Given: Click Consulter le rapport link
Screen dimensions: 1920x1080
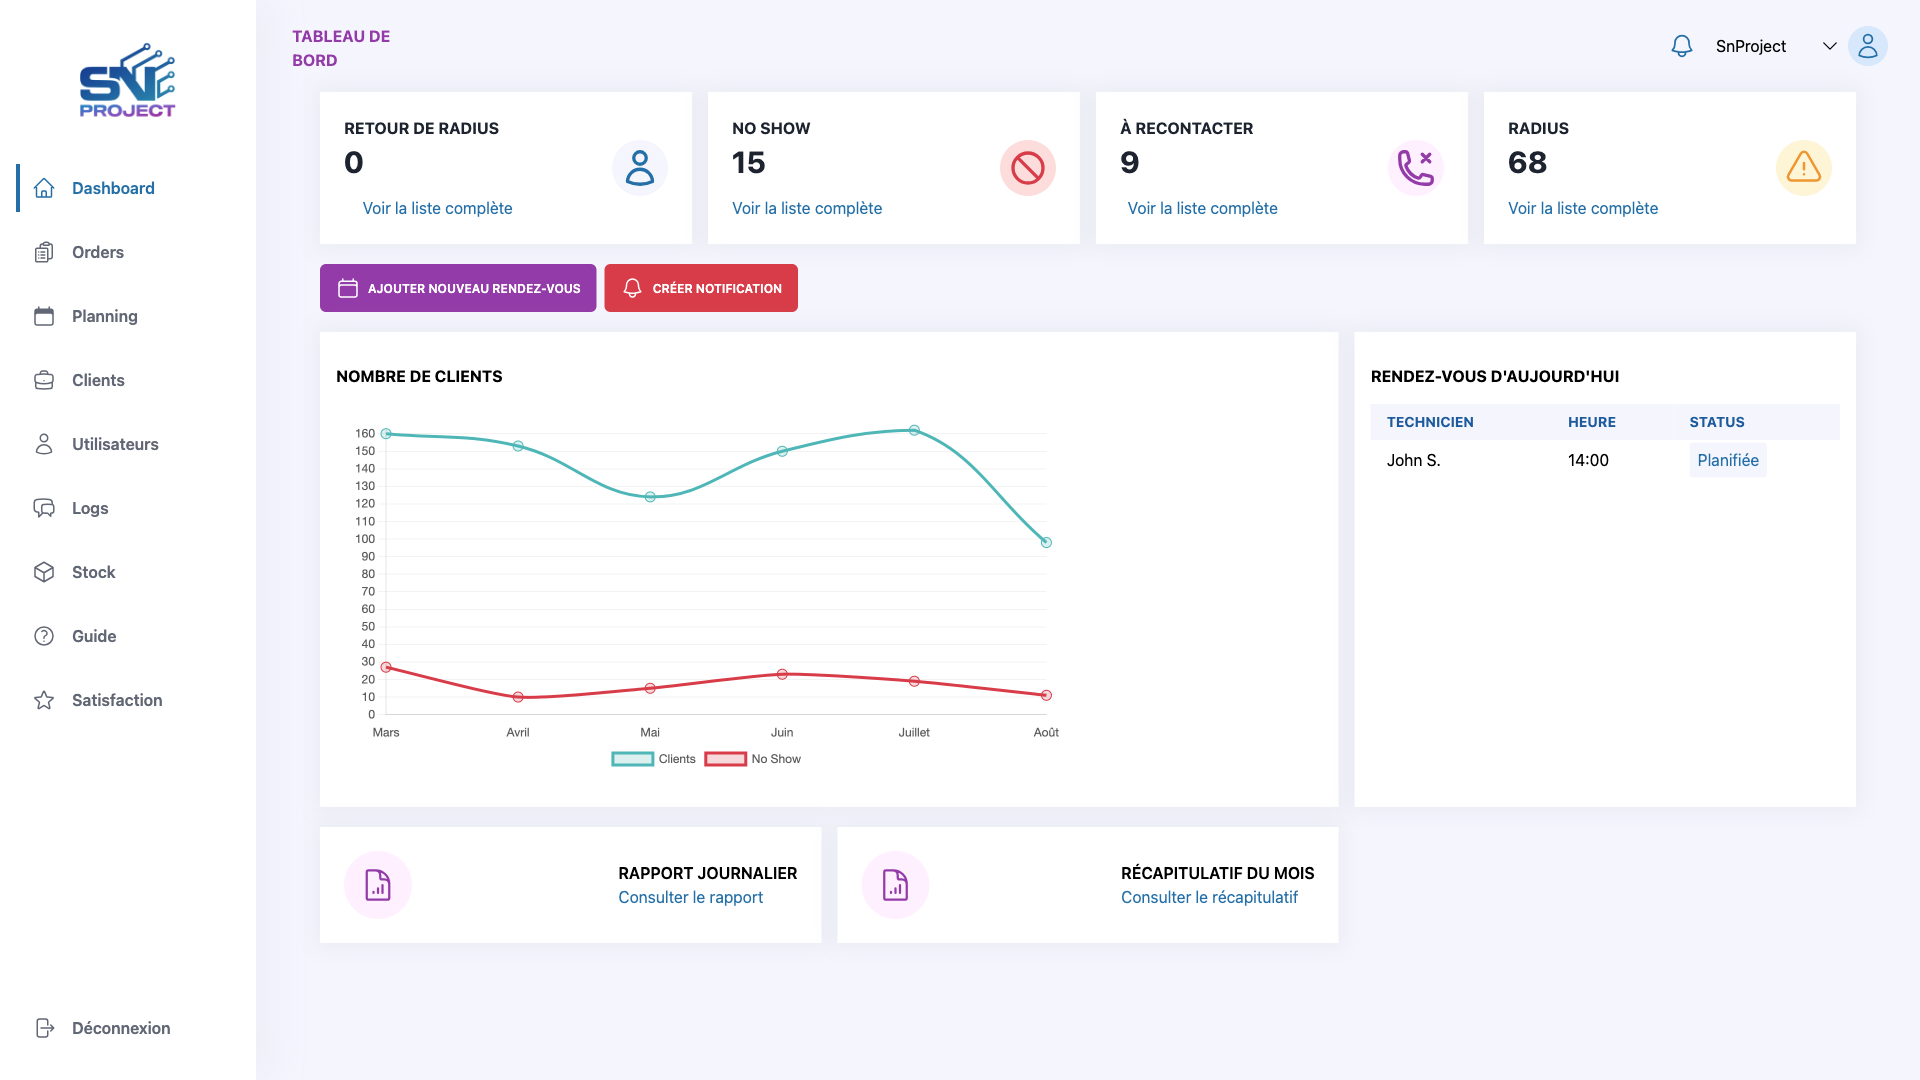Looking at the screenshot, I should coord(690,897).
